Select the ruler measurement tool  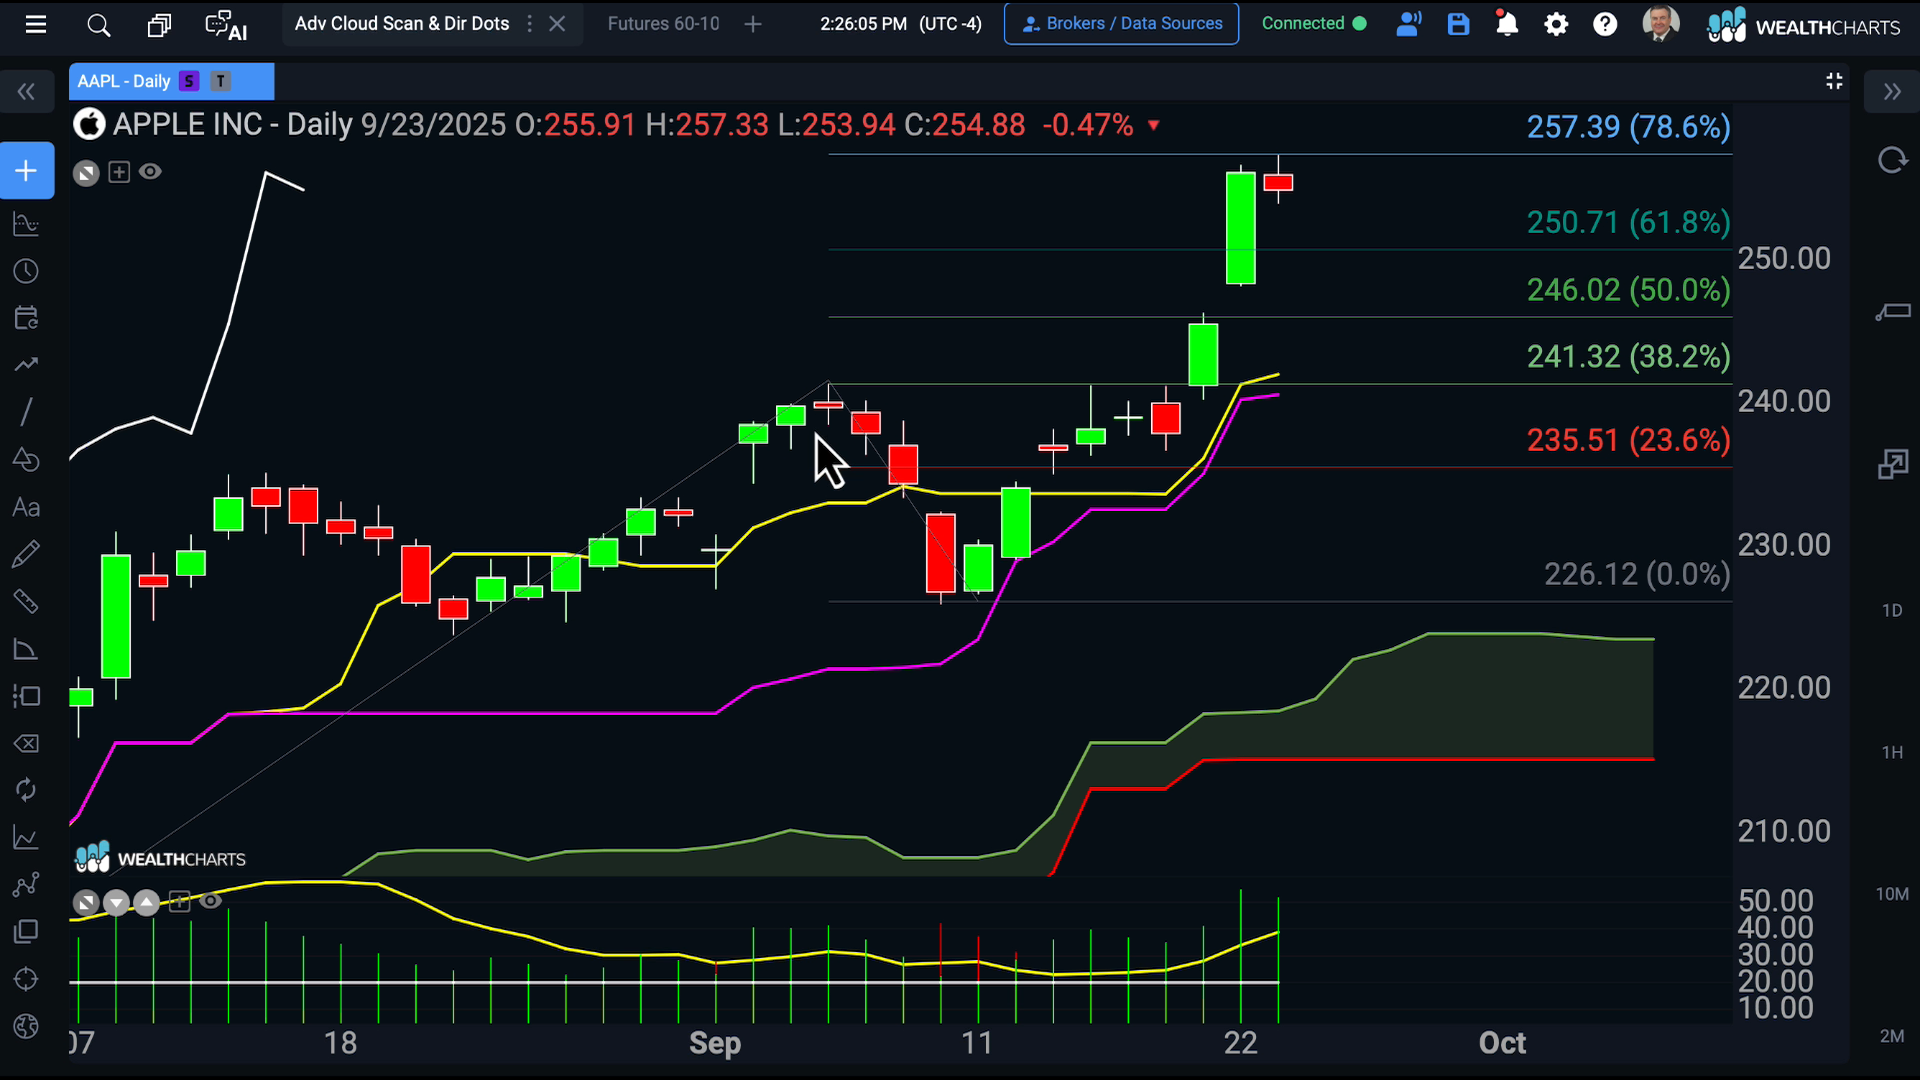click(x=26, y=602)
